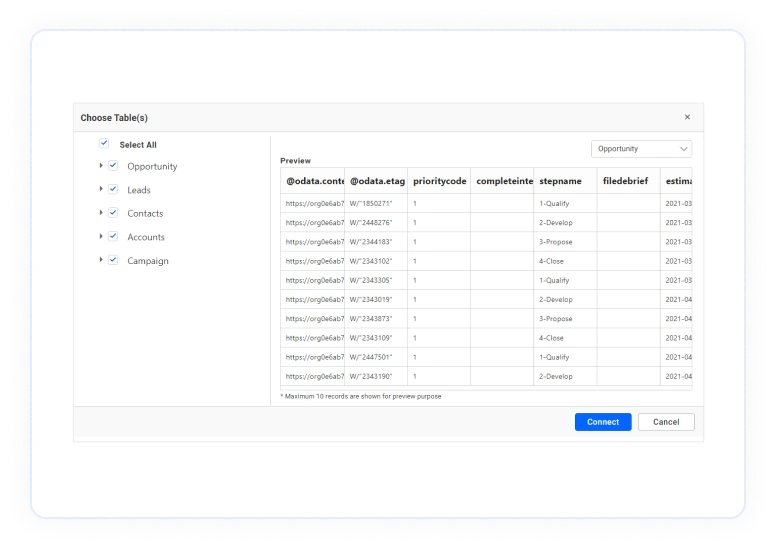Click the W/"2343873" etag cell
The image size is (773, 547).
[376, 318]
